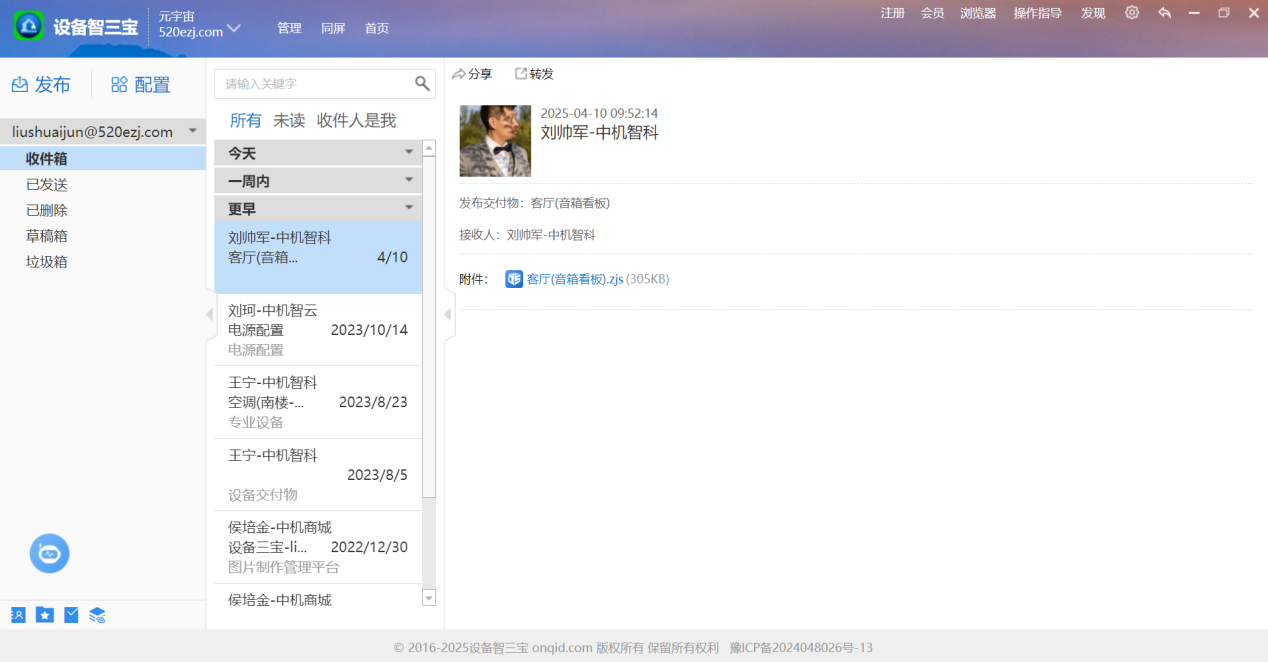Click the mail envelope icon at bottom

pos(71,615)
